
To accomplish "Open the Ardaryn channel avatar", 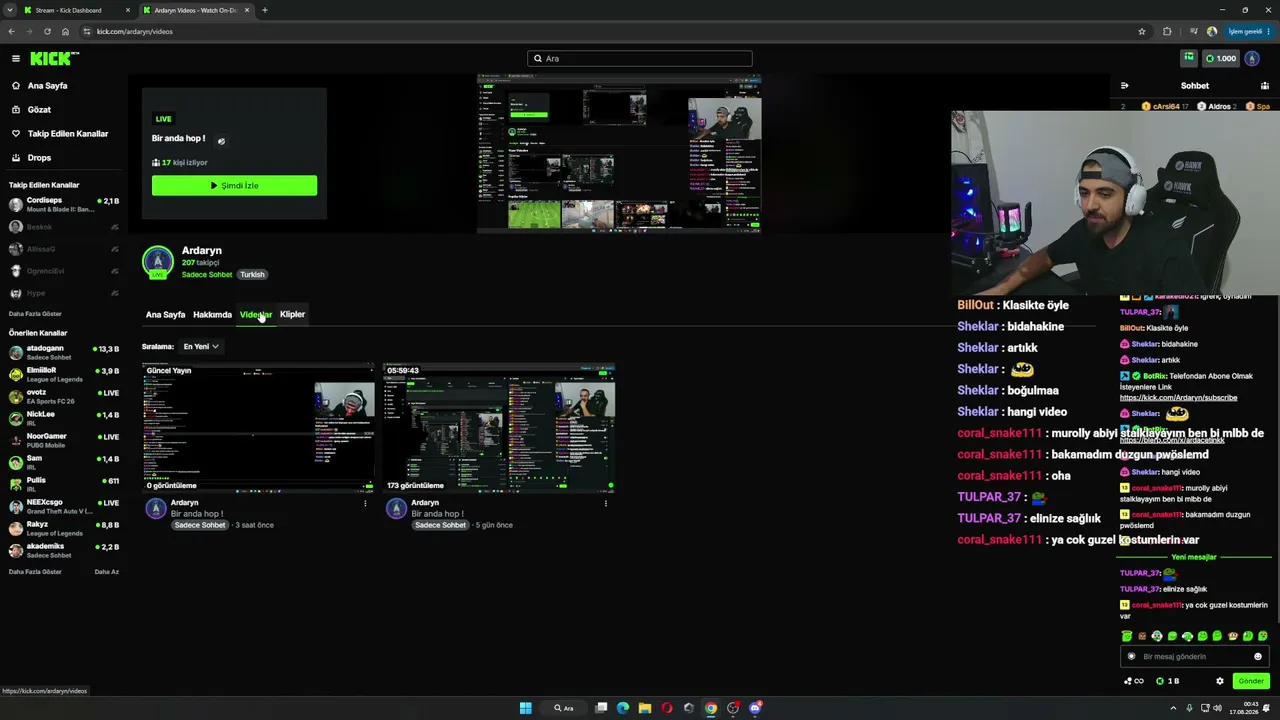I will point(157,261).
